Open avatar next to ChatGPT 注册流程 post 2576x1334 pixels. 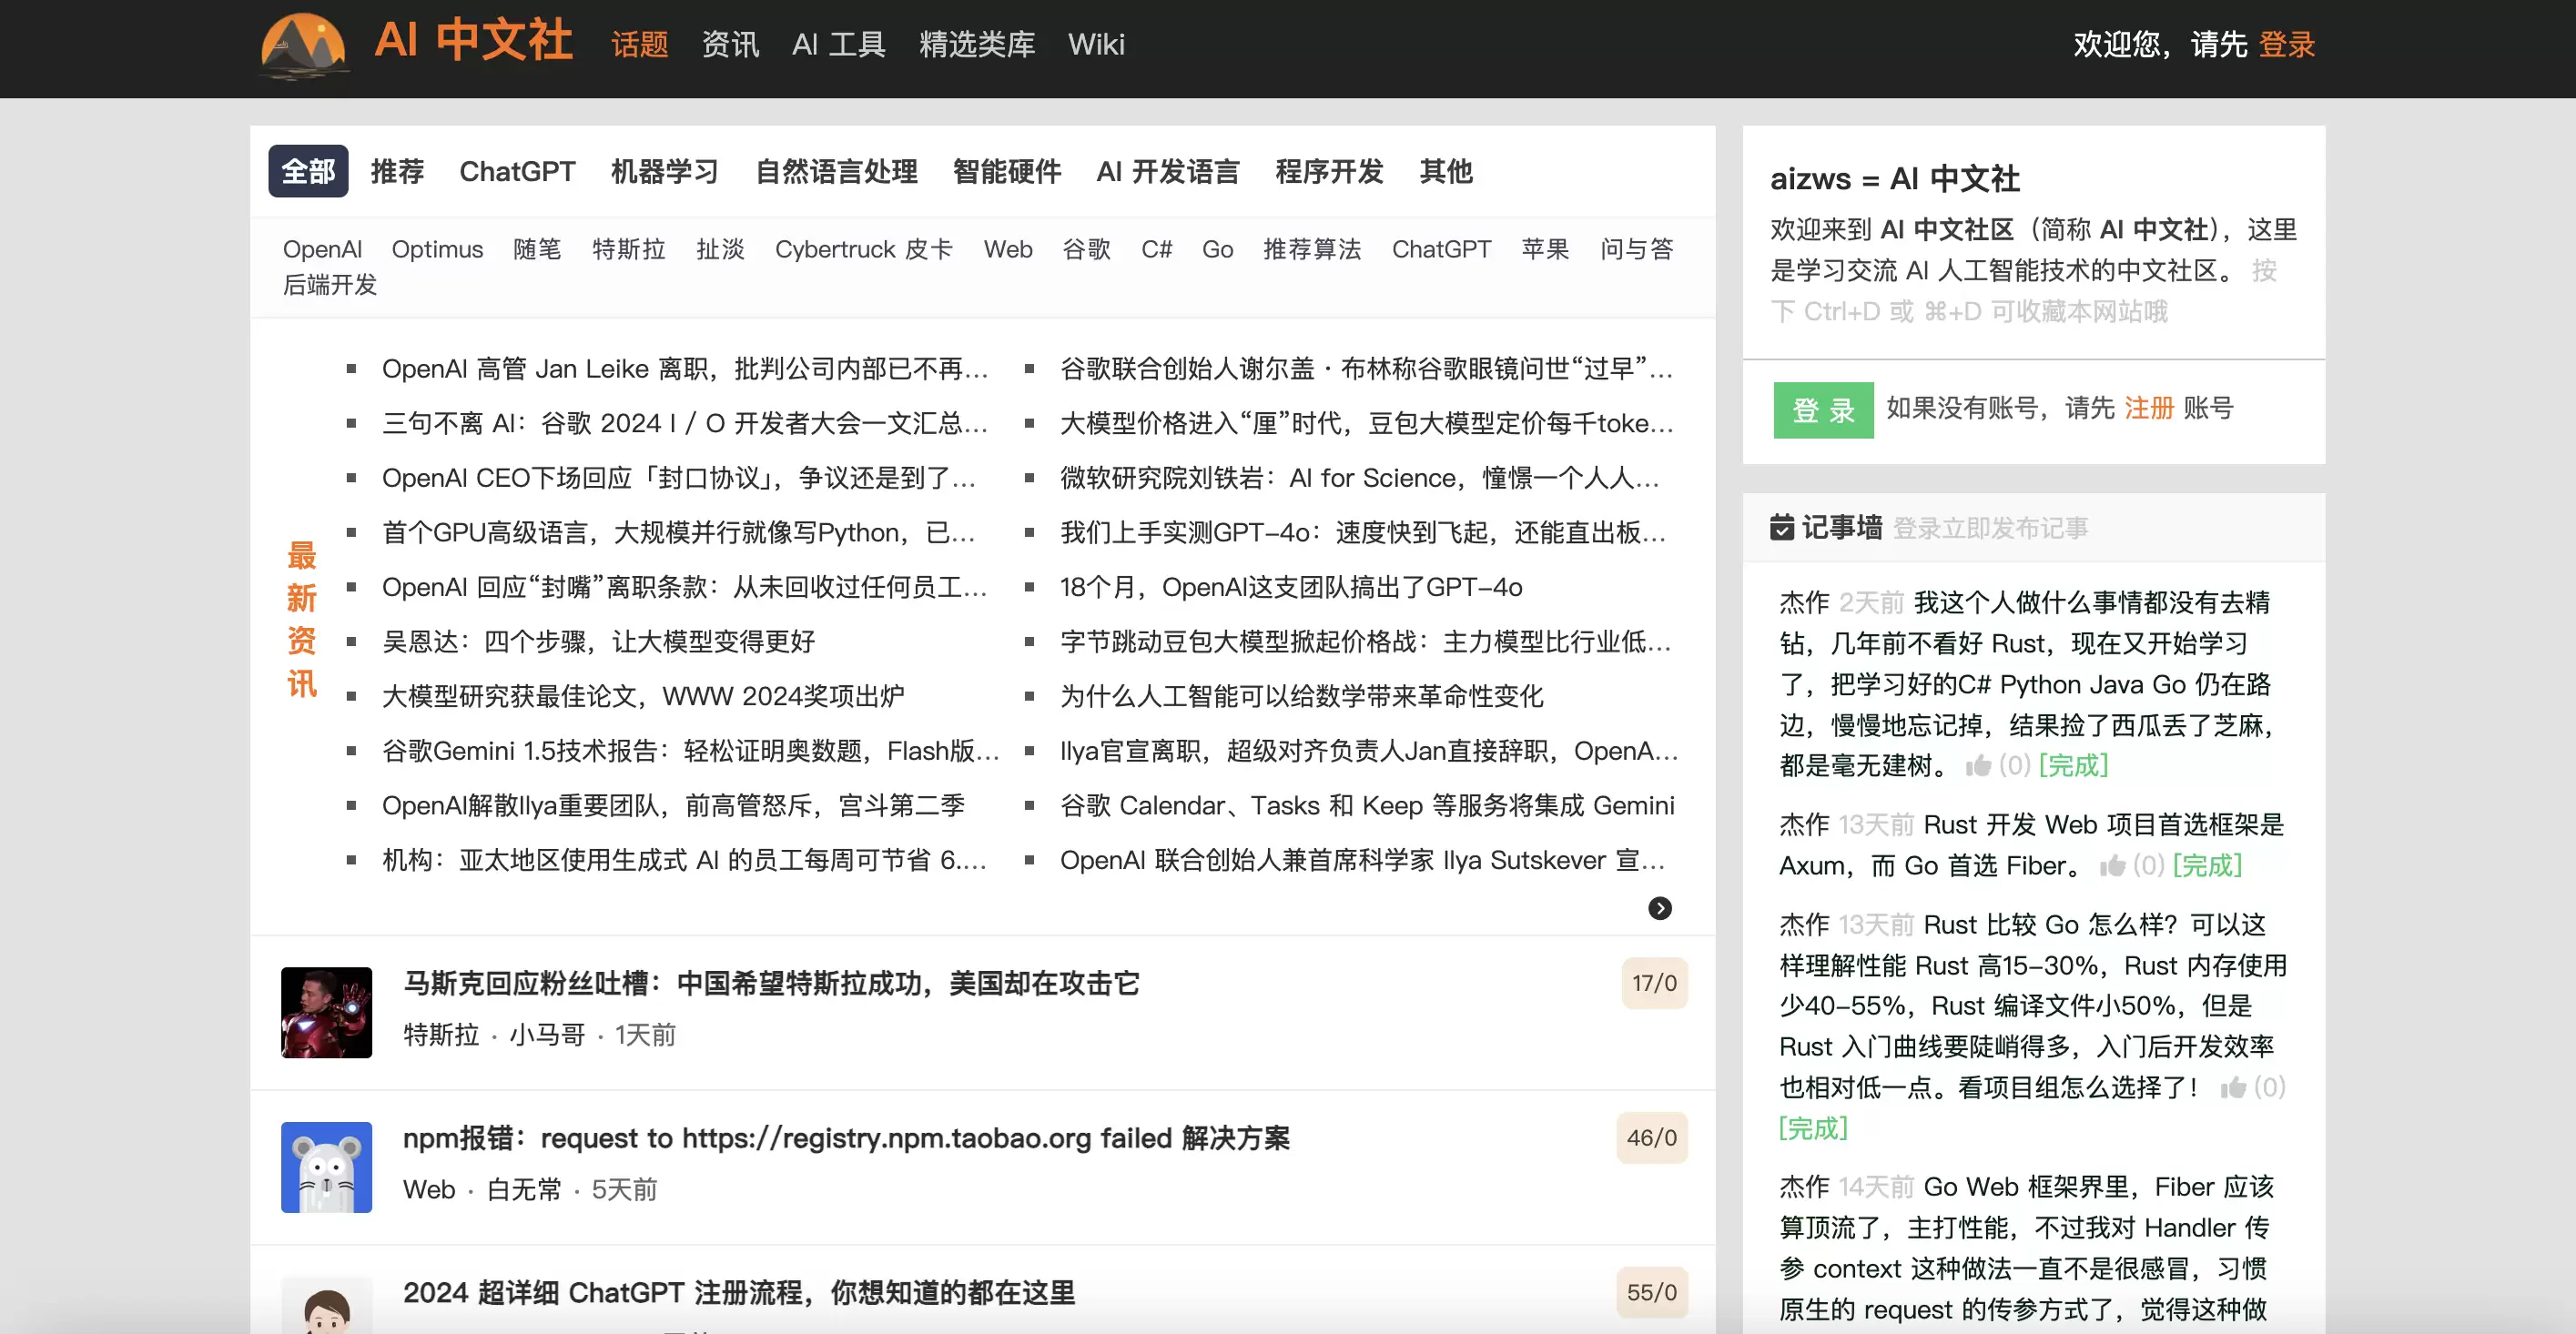(x=326, y=1306)
